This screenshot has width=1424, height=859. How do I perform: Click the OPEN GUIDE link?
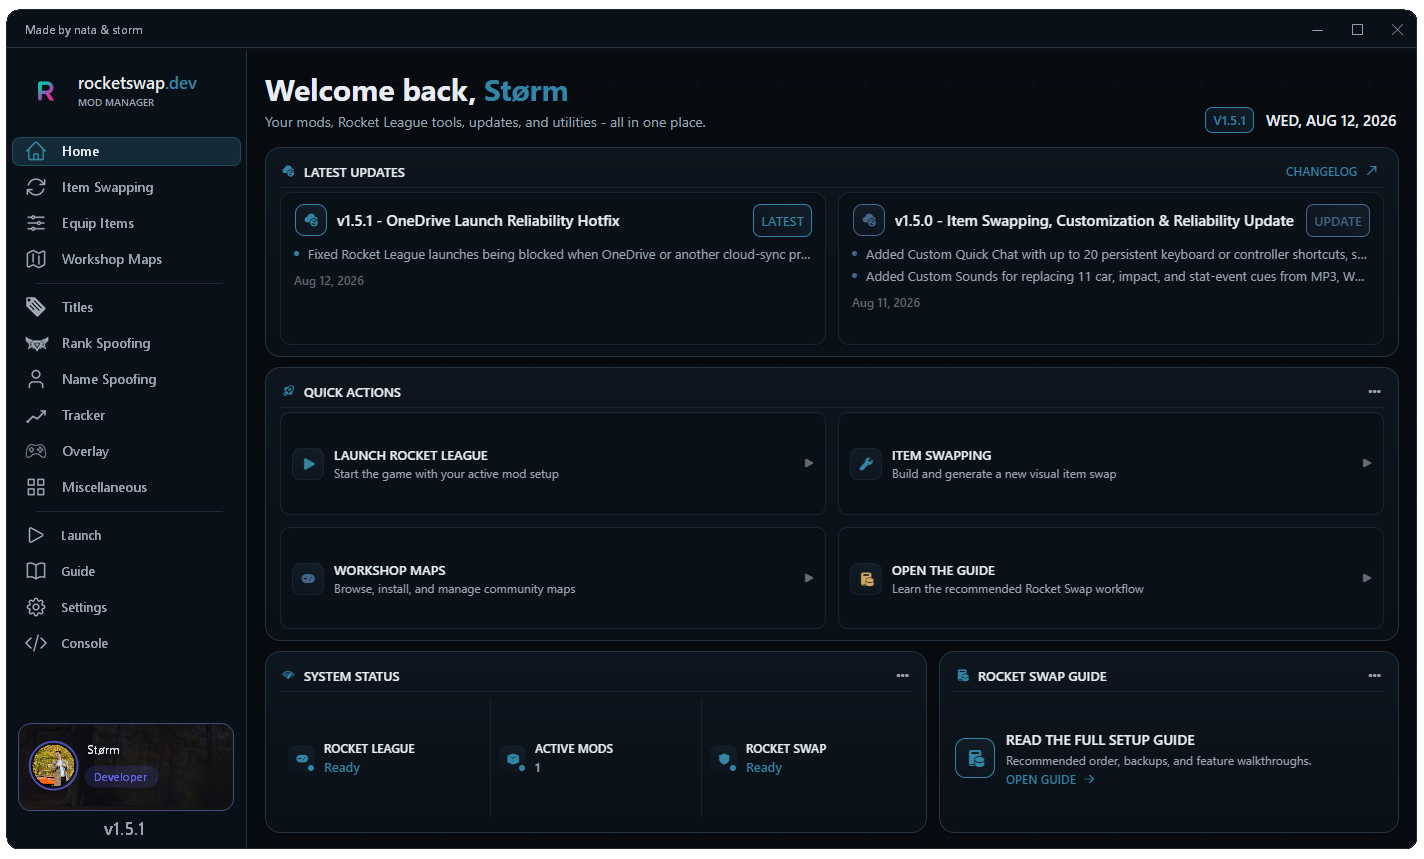pos(1050,780)
